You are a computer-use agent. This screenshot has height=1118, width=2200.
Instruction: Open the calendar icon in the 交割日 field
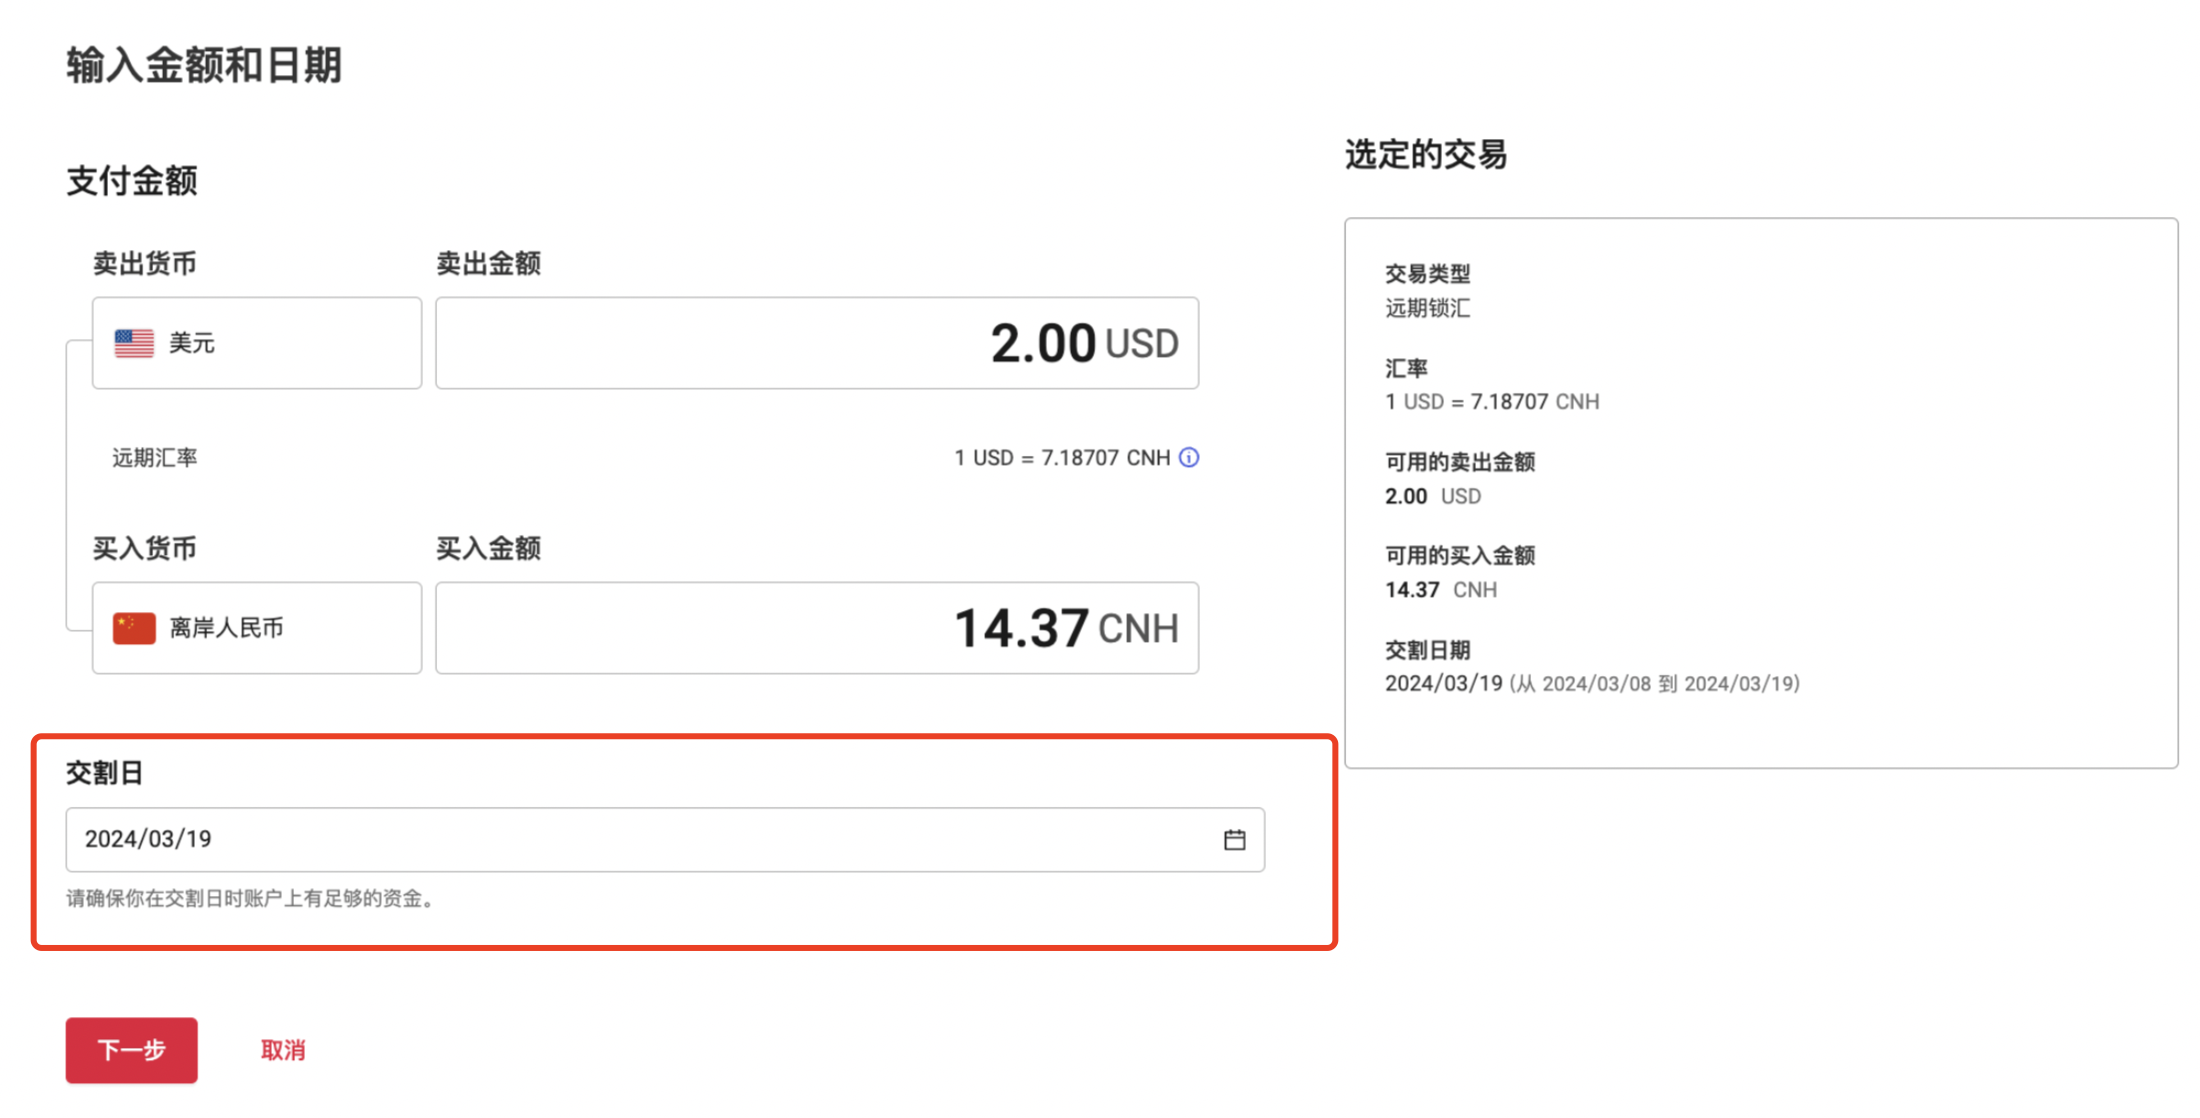(x=1234, y=840)
